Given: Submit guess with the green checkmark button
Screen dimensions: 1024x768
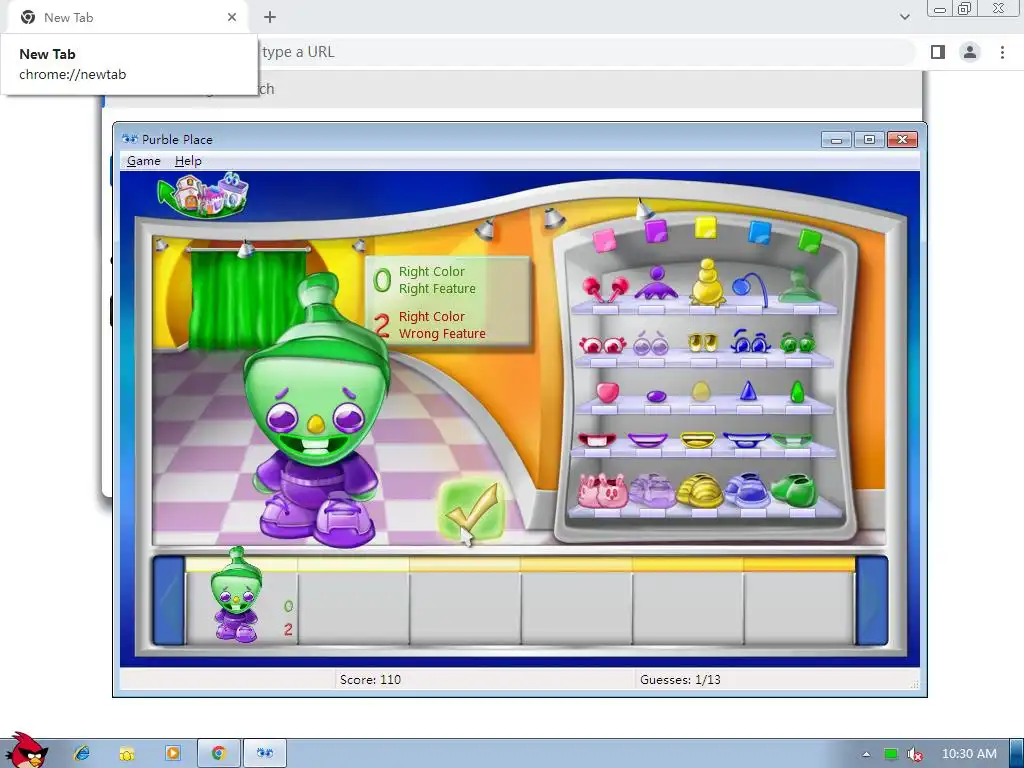Looking at the screenshot, I should click(x=472, y=511).
